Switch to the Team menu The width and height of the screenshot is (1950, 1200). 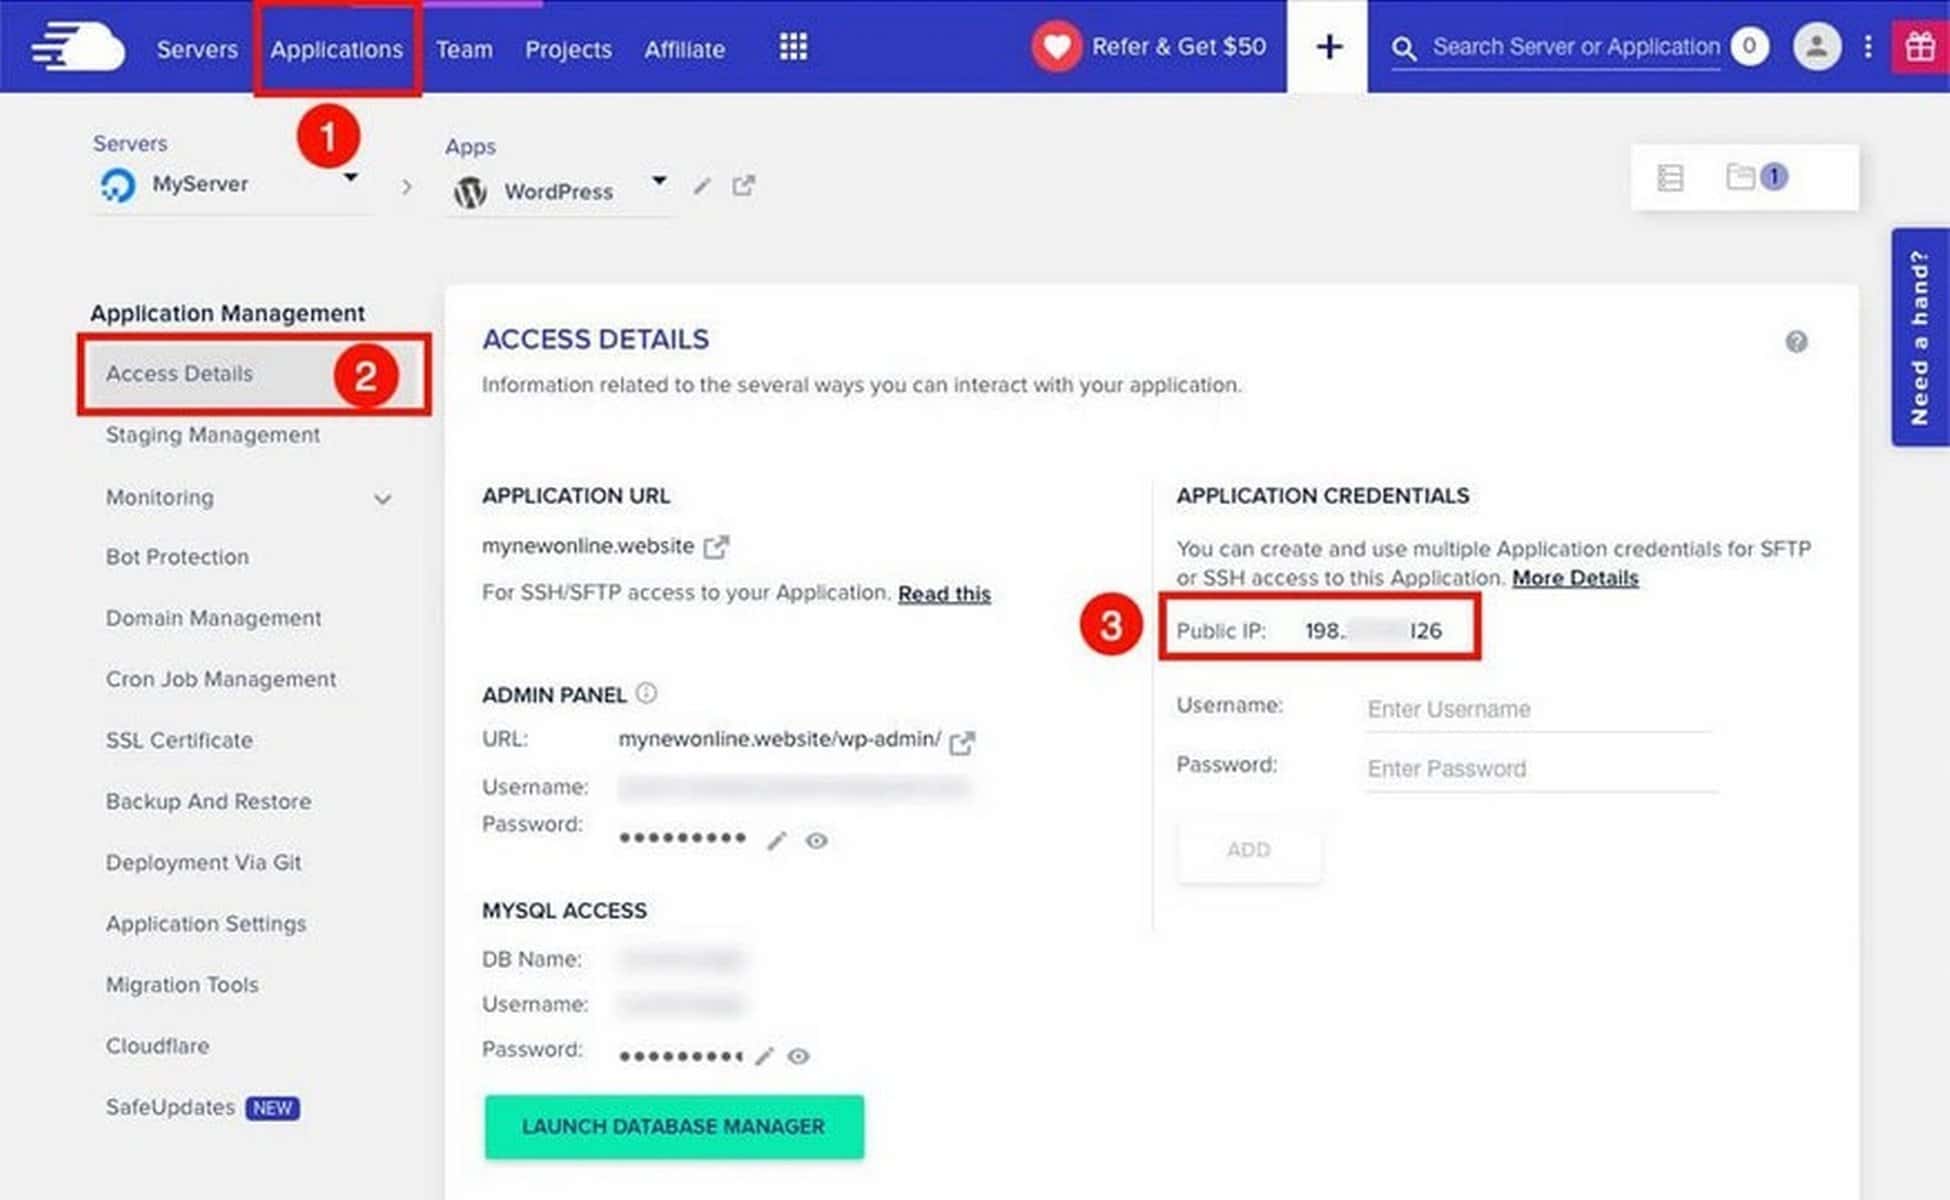(464, 49)
